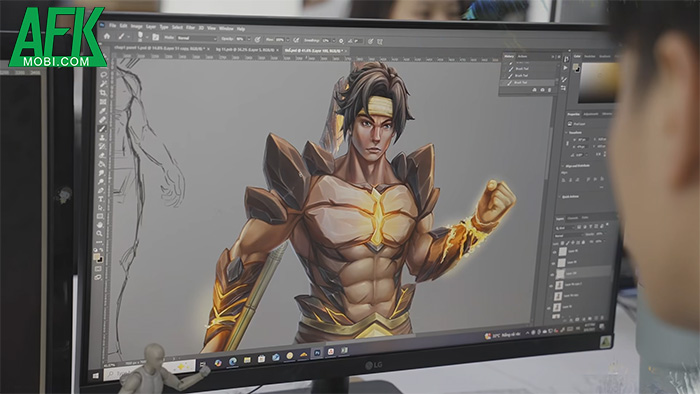Collapse the Transform section in Properties
Screen dimensions: 700x394
(x=567, y=133)
